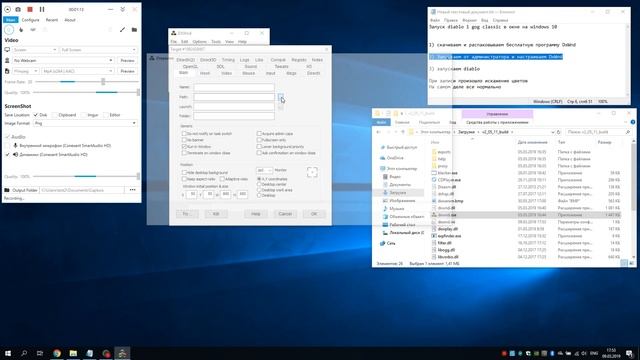
Task: Click the round record button in Captura
Action: click(7, 9)
